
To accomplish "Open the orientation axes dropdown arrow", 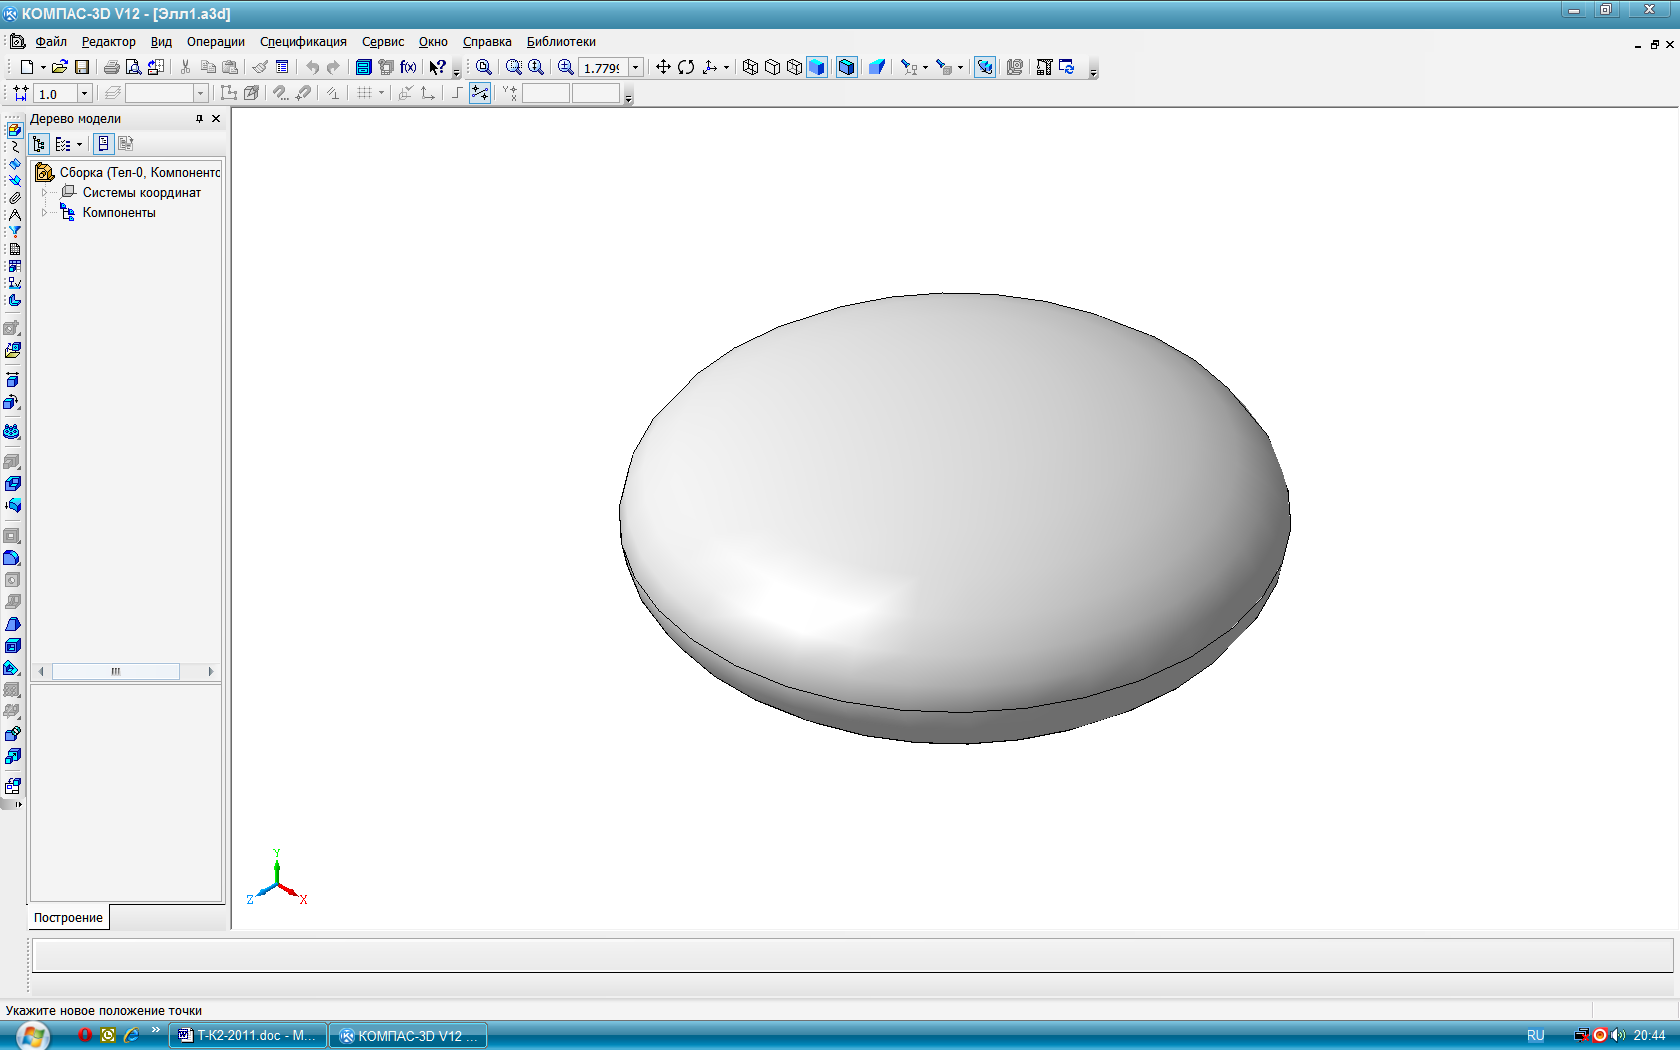I will click(726, 67).
